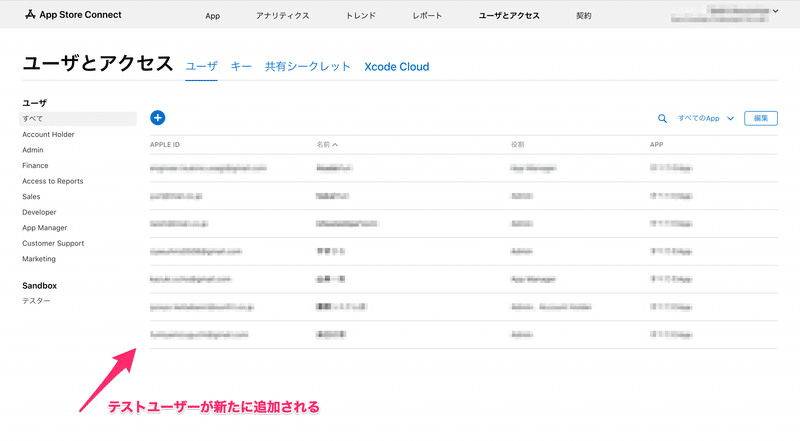The width and height of the screenshot is (800, 441).
Task: Filter users by Developer role
Action: 39,212
